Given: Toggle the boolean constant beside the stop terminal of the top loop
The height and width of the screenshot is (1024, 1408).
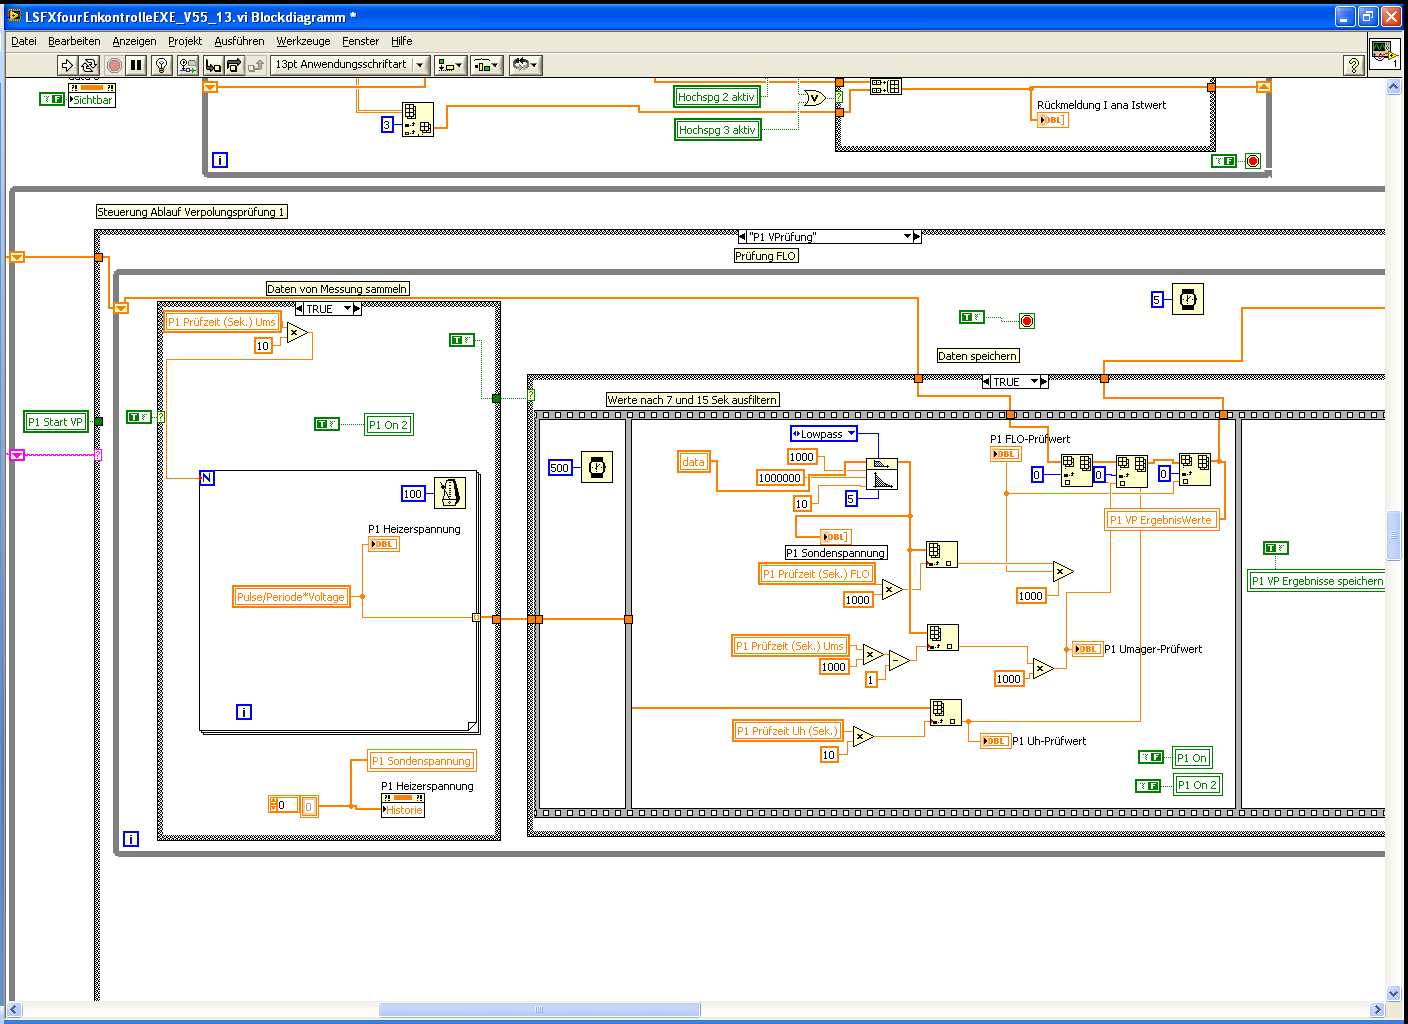Looking at the screenshot, I should tap(1224, 161).
